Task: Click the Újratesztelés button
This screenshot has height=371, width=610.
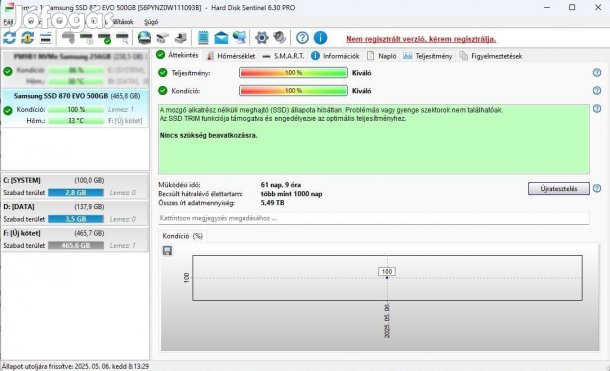Action: tap(559, 189)
